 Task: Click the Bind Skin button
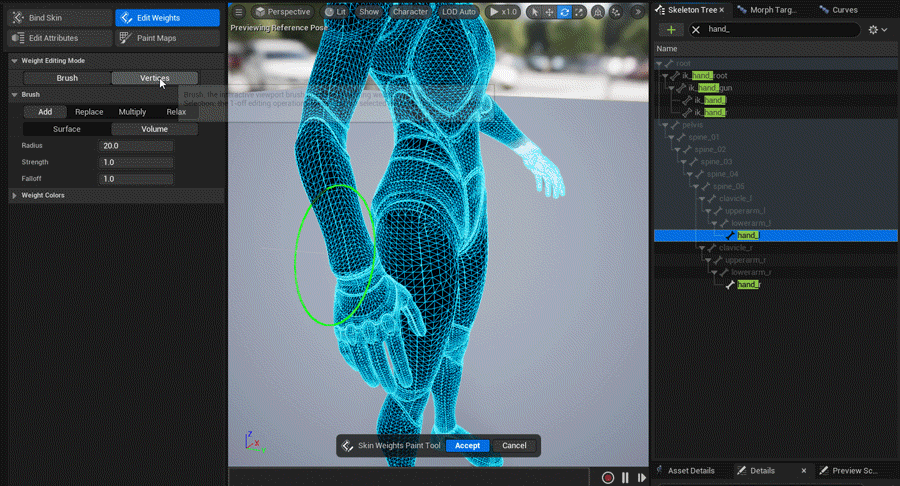click(60, 18)
